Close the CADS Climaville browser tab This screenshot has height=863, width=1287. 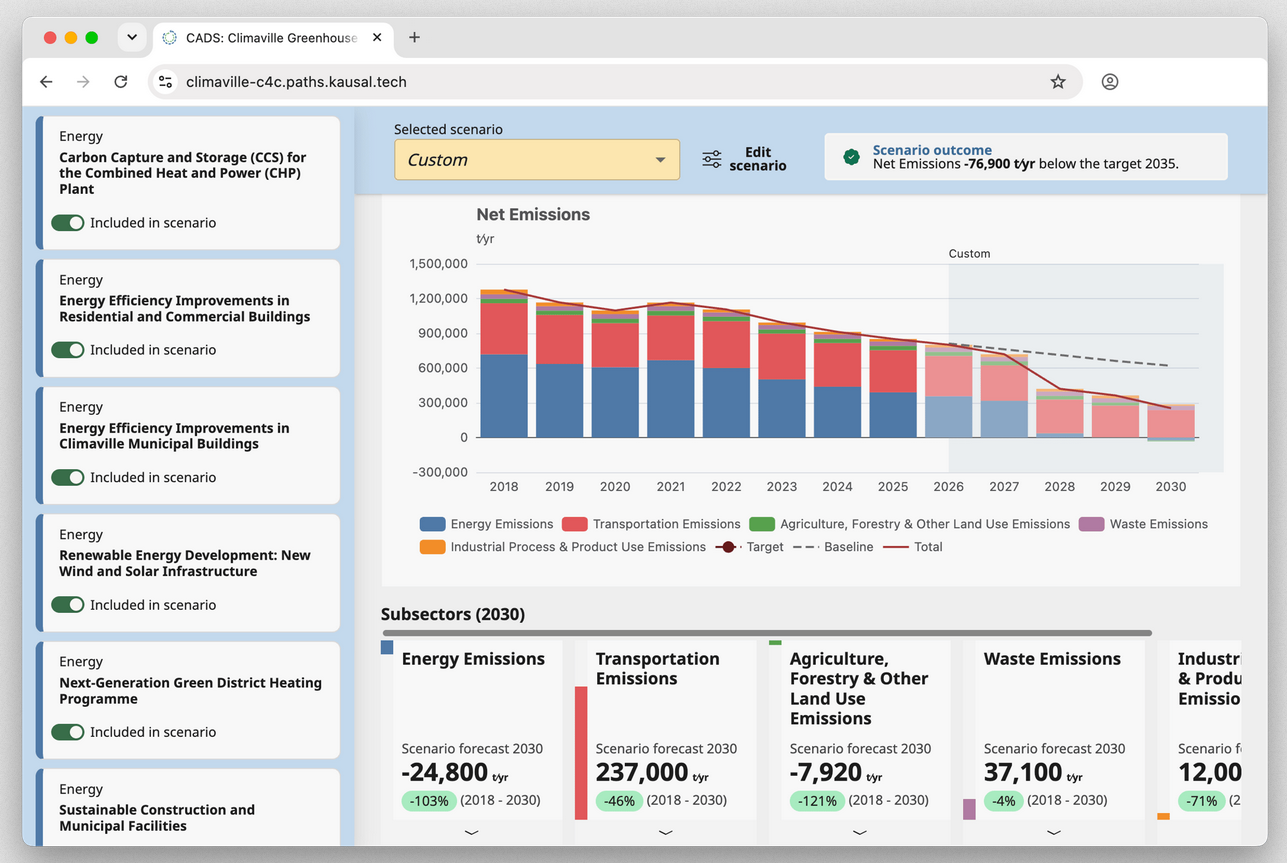click(x=377, y=38)
